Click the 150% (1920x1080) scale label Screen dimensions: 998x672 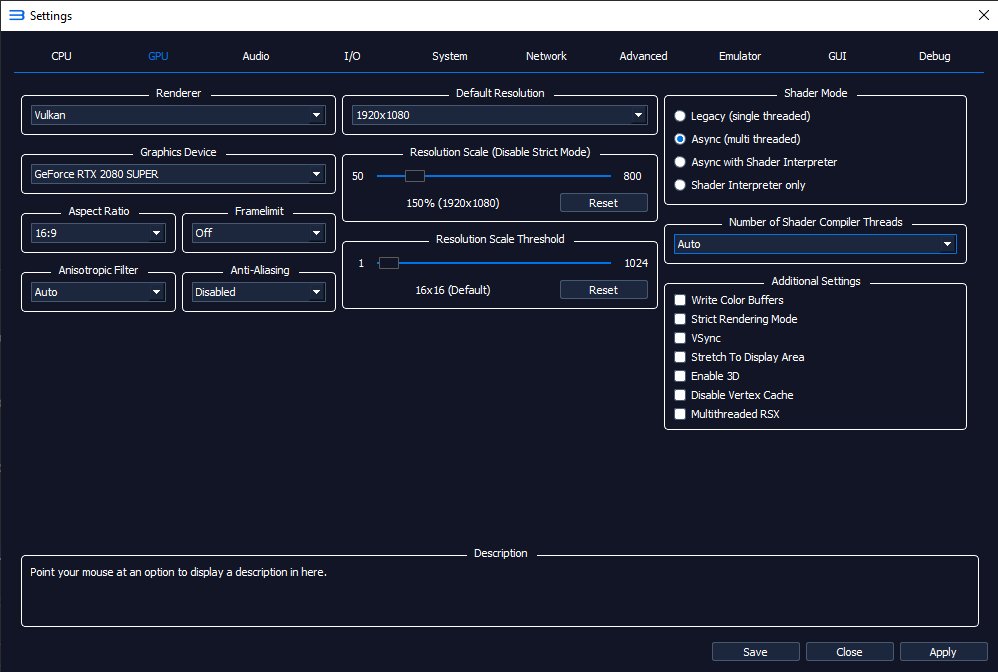click(453, 203)
